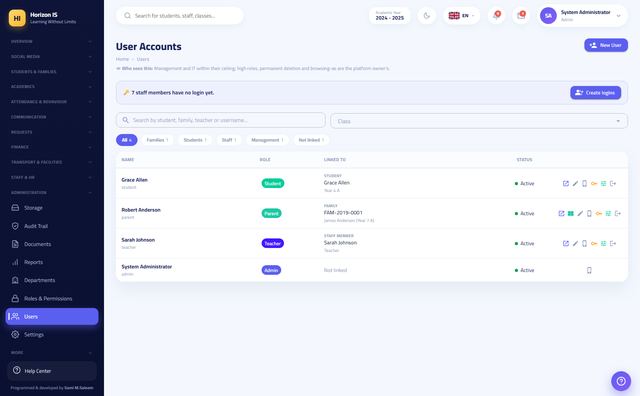The image size is (640, 396).
Task: Open Reports in the sidebar
Action: pyautogui.click(x=51, y=262)
